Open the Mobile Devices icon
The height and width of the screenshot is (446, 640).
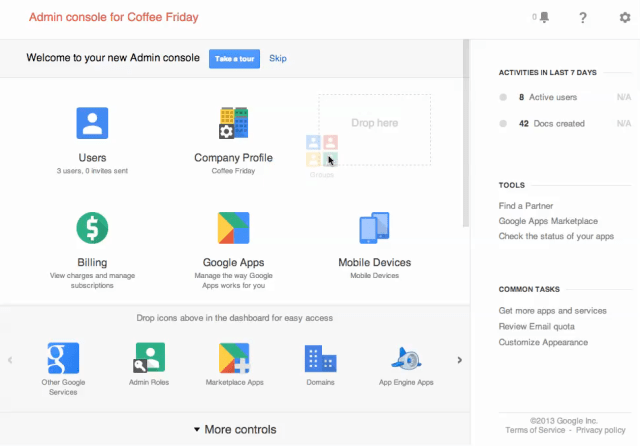point(373,229)
